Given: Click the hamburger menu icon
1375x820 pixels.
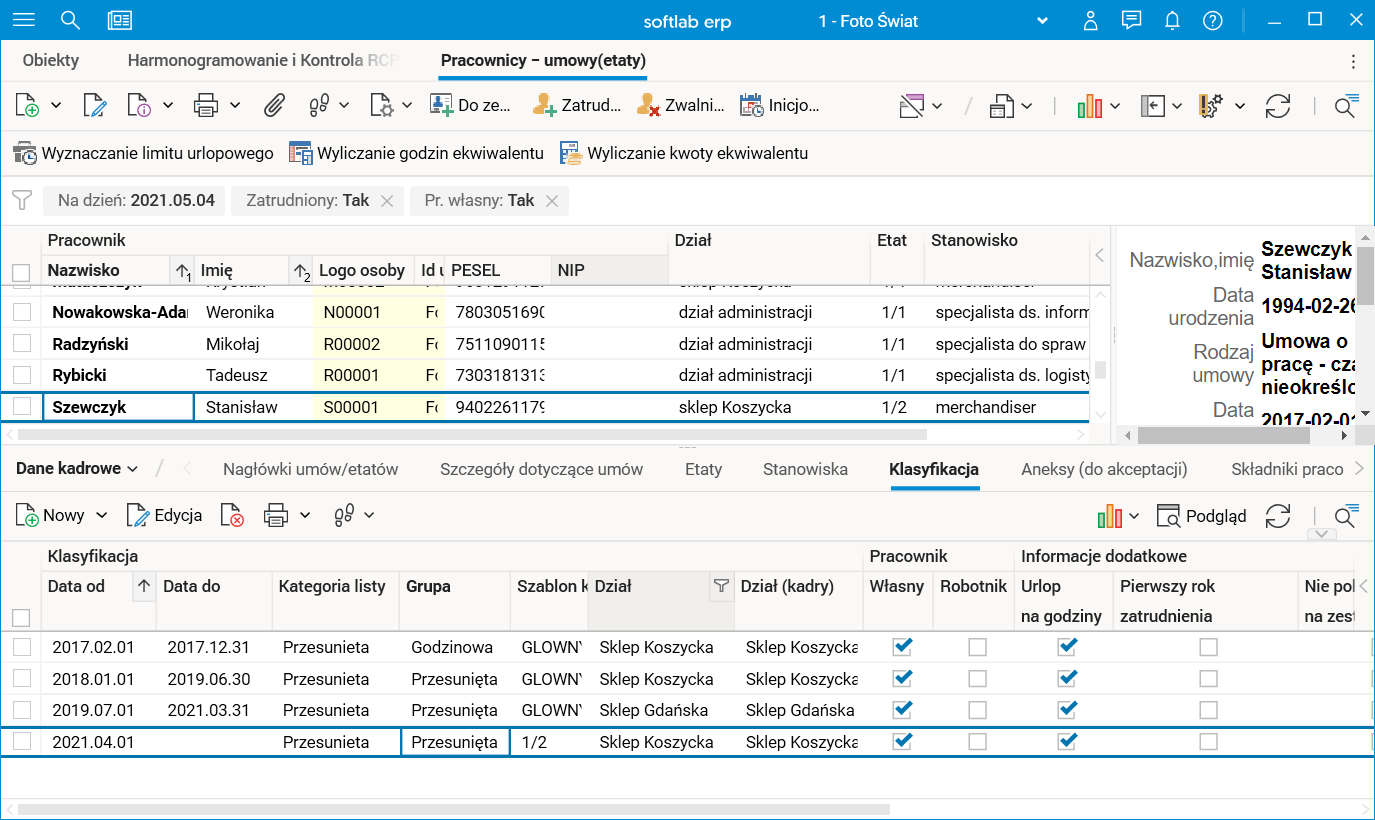Looking at the screenshot, I should coord(24,20).
